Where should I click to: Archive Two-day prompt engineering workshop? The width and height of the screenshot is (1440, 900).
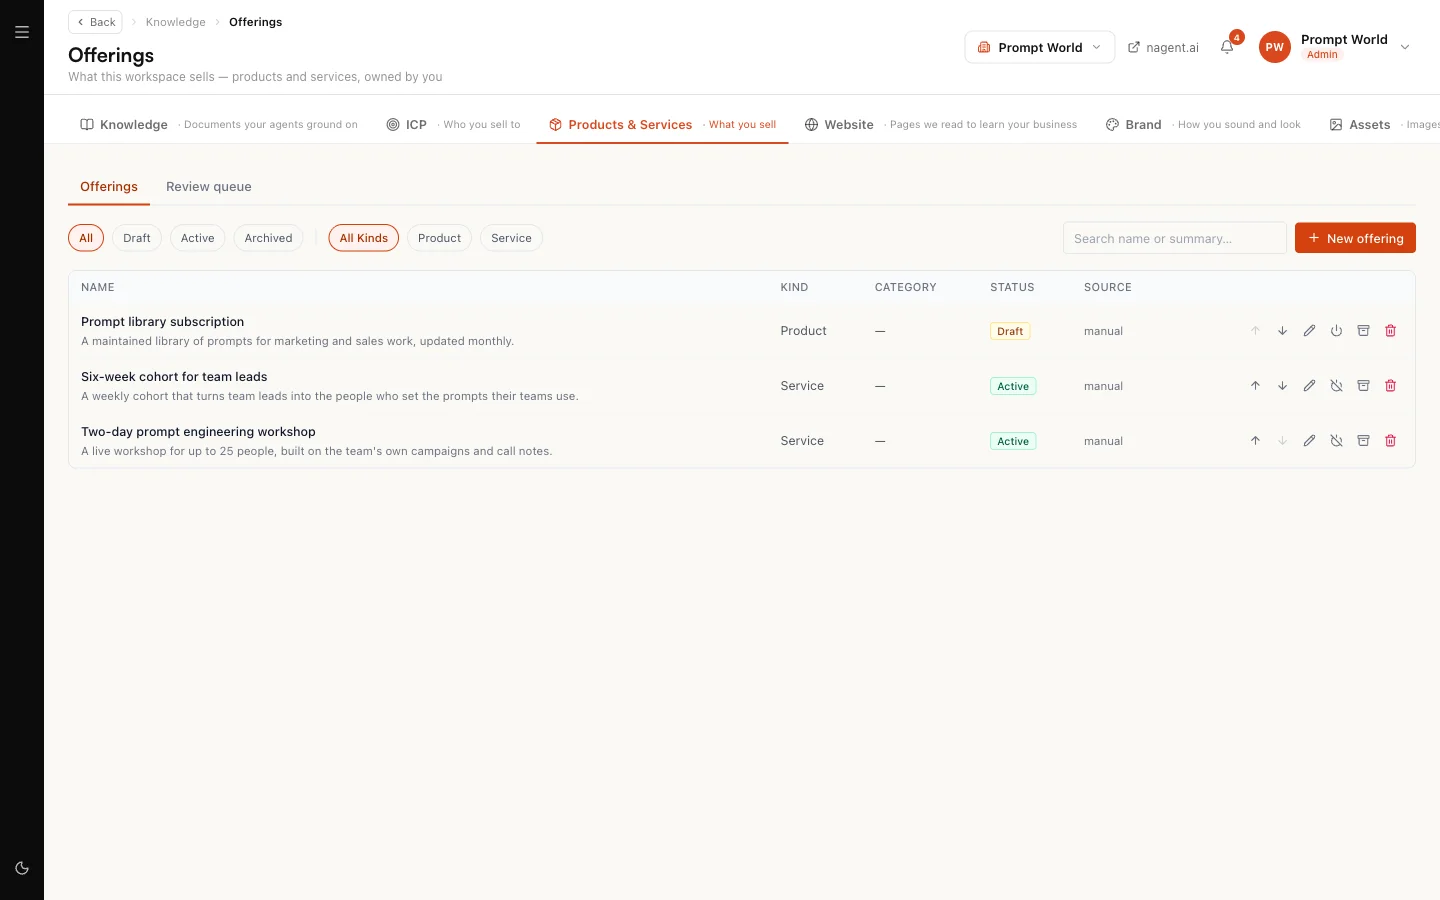click(x=1363, y=441)
